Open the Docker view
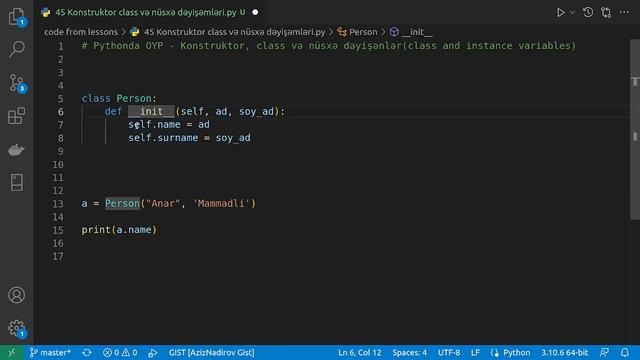The height and width of the screenshot is (360, 640). pyautogui.click(x=16, y=149)
